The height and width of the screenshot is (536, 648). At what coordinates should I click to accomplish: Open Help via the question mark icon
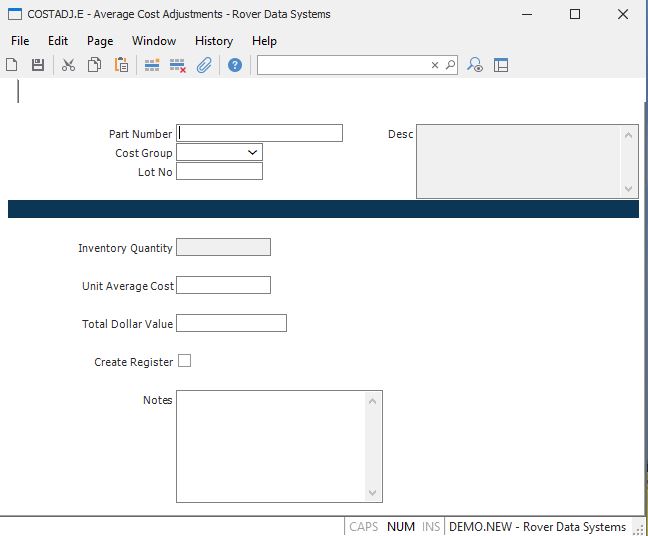point(235,65)
